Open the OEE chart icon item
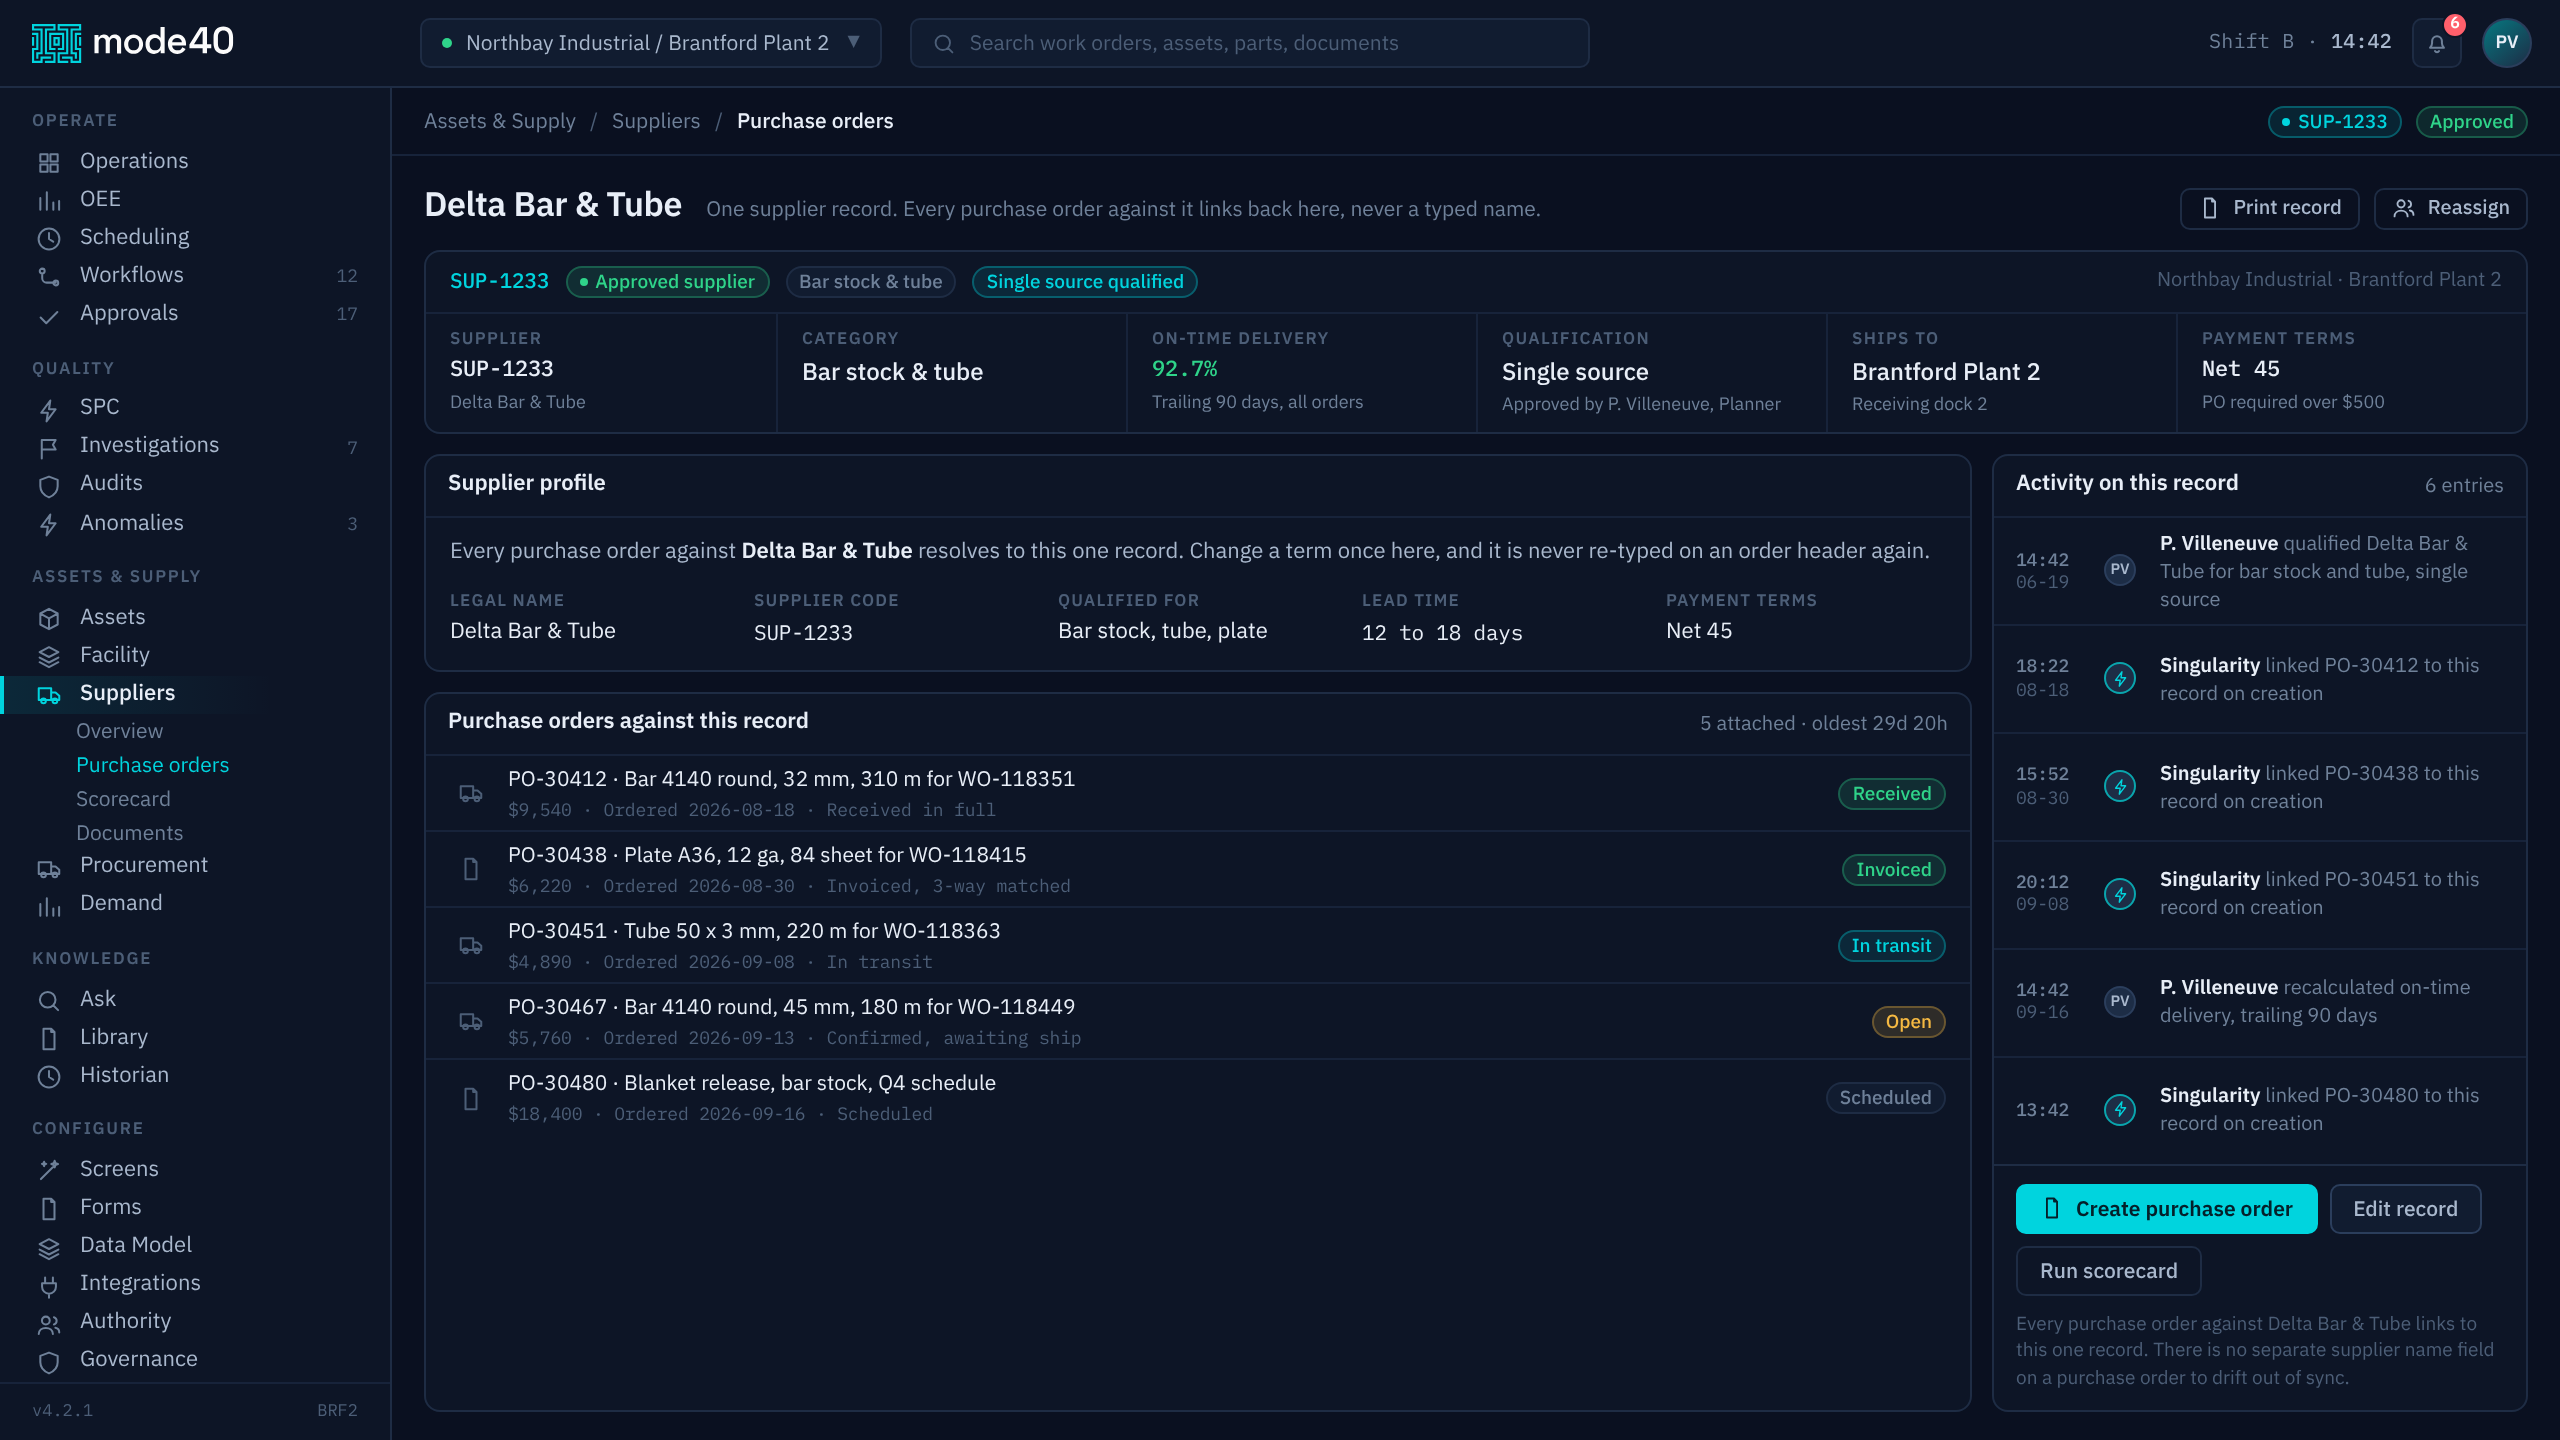The height and width of the screenshot is (1440, 2560). coord(196,199)
